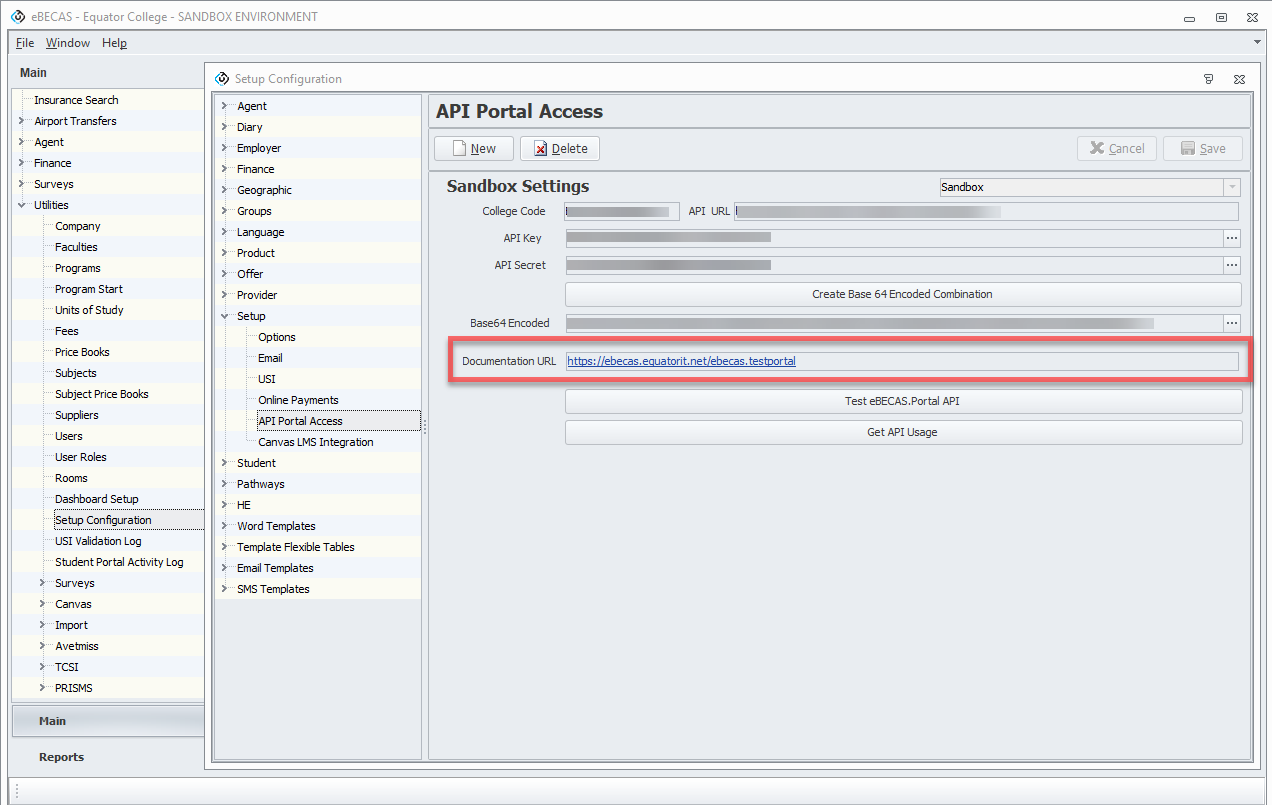Screen dimensions: 1272x805
Task: Switch to the Reports navigation section
Action: [62, 757]
